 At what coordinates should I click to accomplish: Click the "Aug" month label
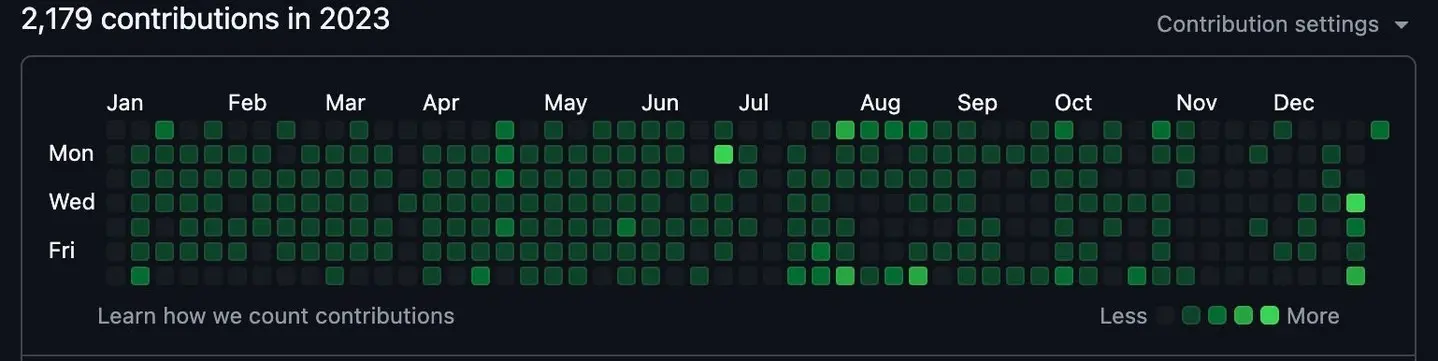(x=881, y=103)
